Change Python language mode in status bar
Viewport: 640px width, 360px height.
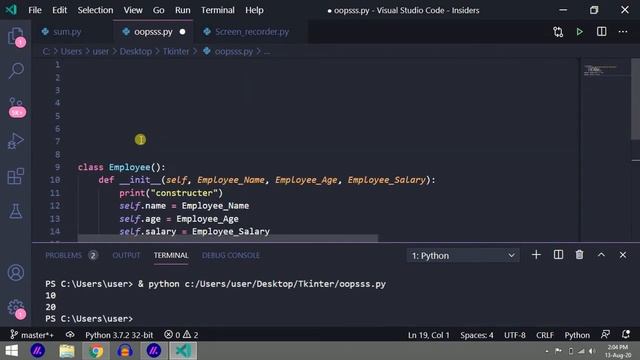[577, 335]
